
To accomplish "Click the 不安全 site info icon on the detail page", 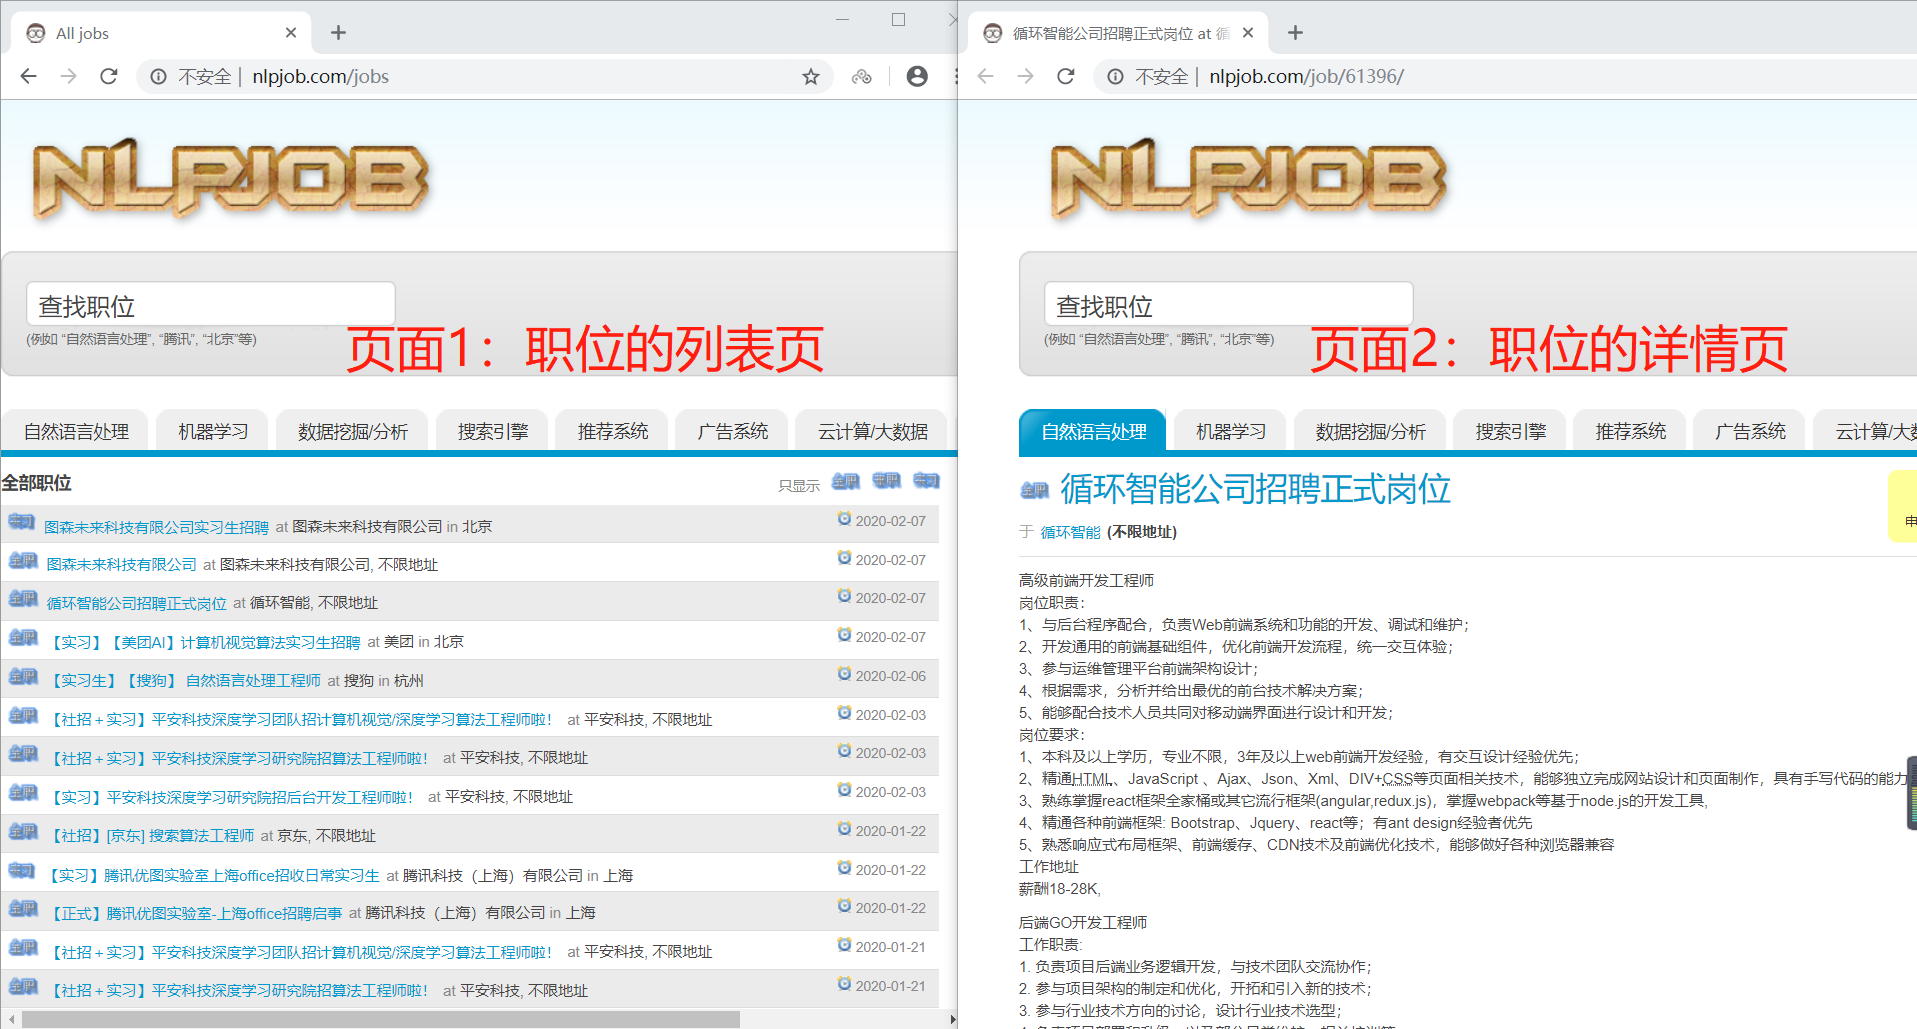I will [1114, 76].
